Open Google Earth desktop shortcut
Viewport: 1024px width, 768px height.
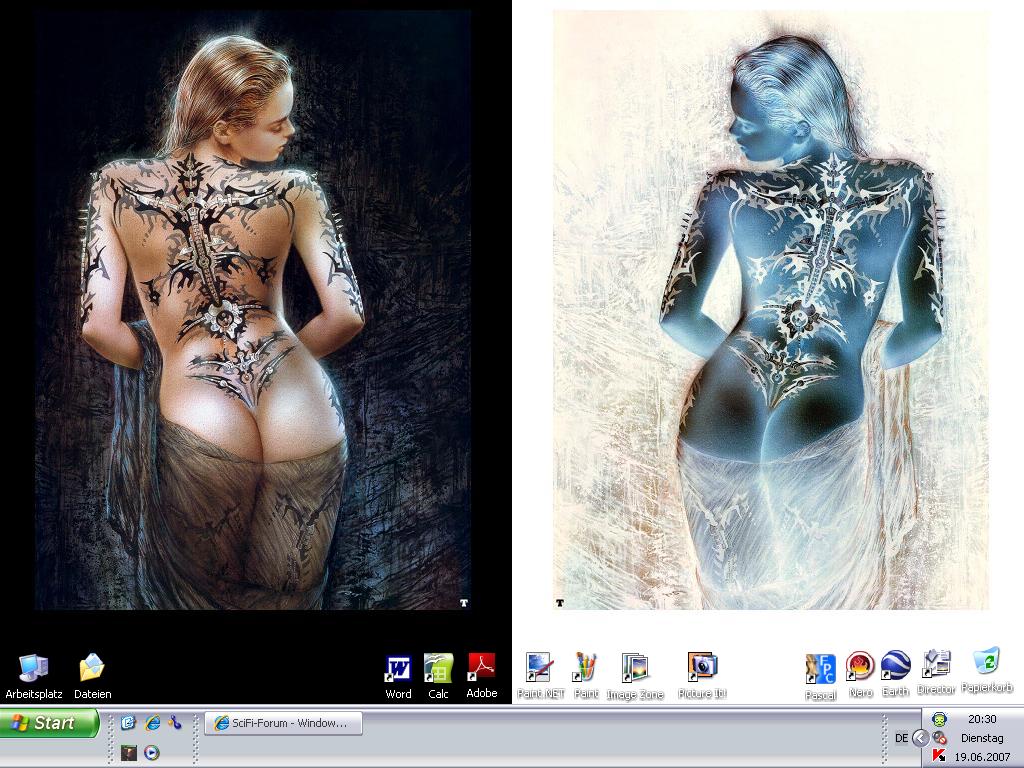[x=895, y=666]
